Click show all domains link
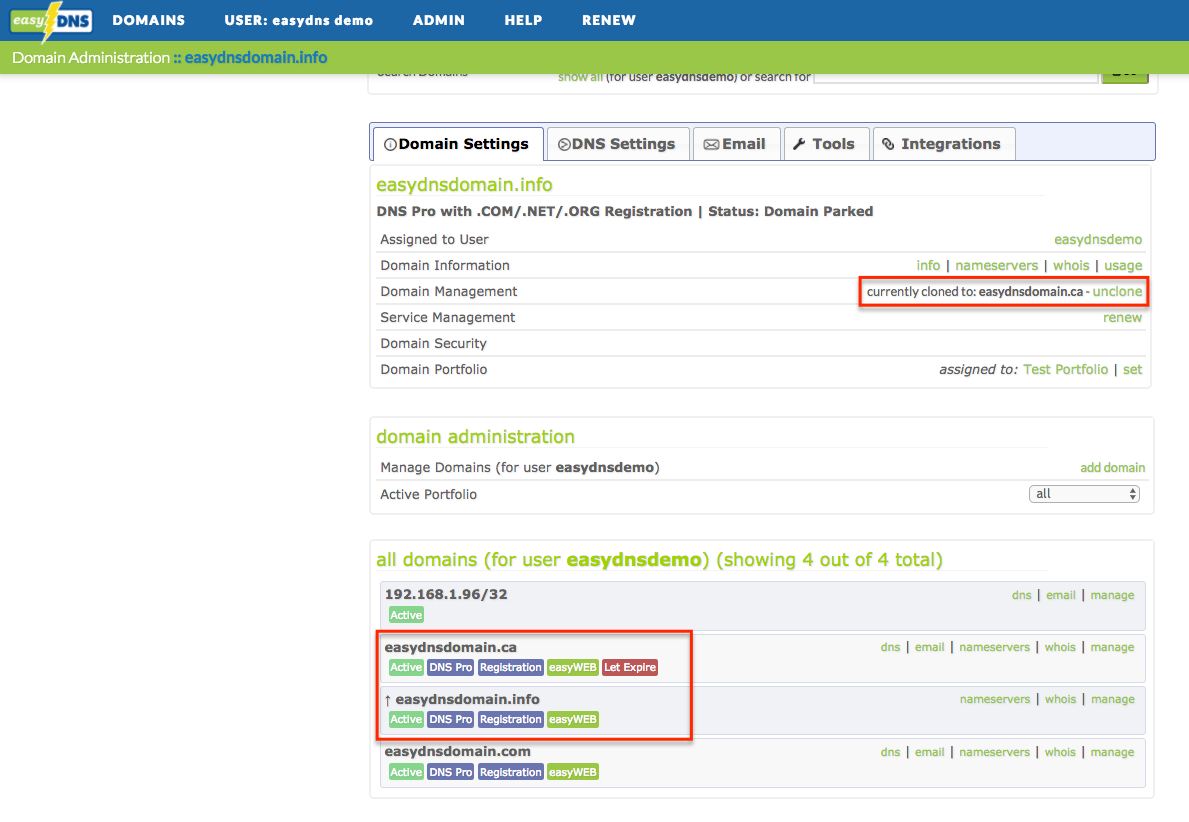The height and width of the screenshot is (822, 1189). pos(580,77)
